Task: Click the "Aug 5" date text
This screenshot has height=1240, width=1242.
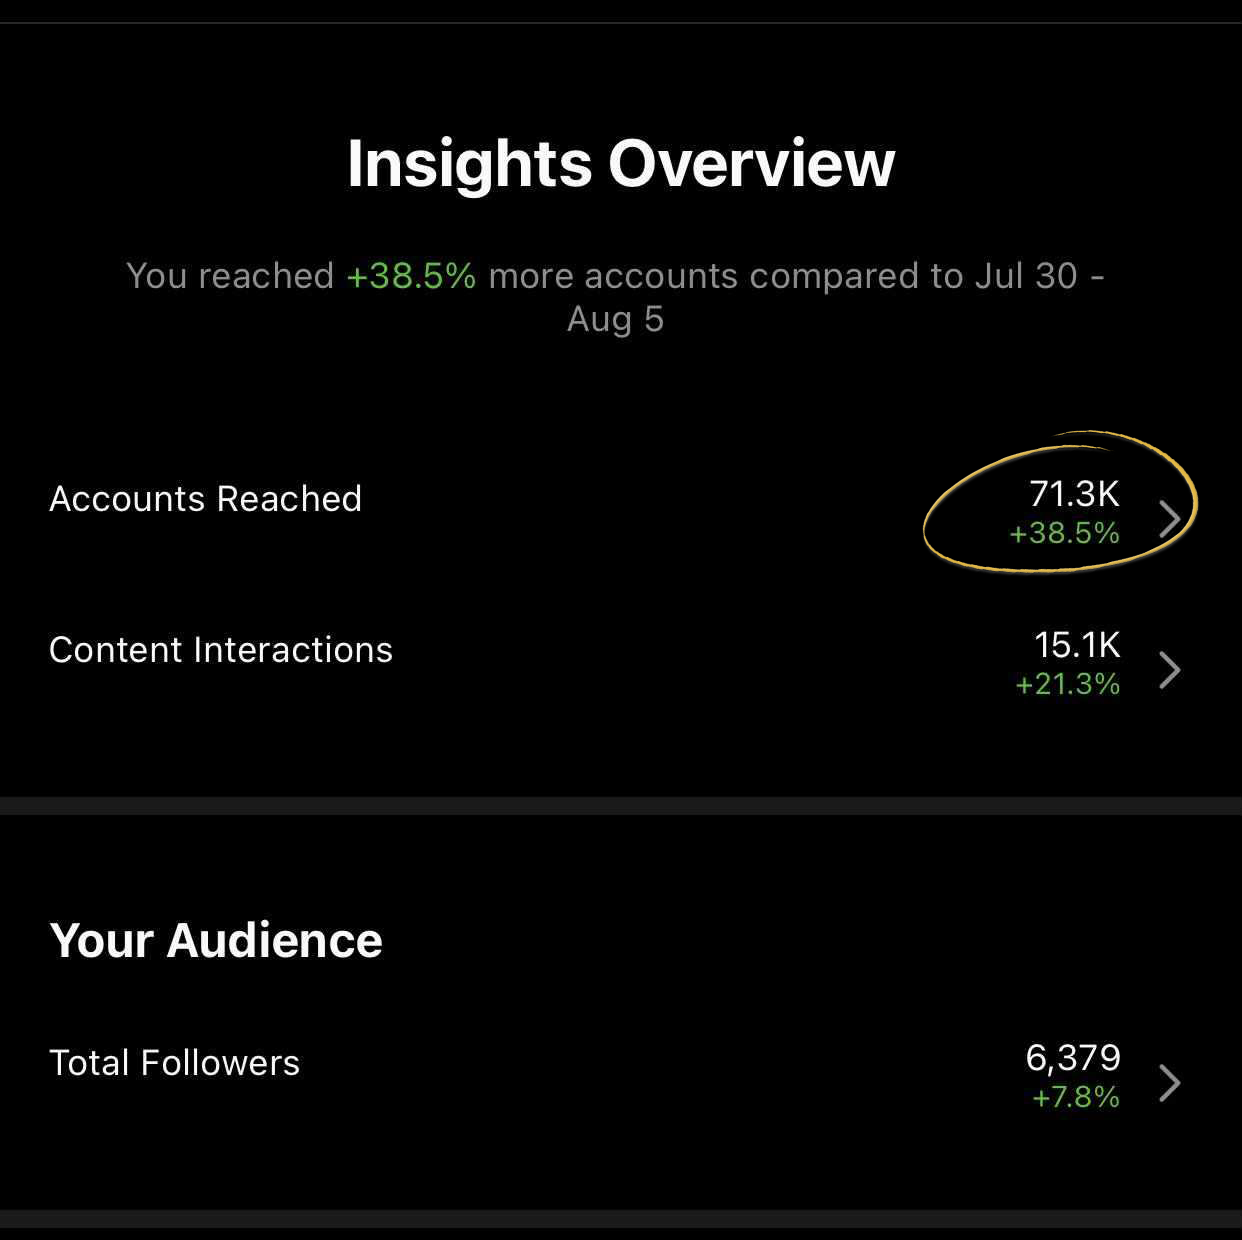Action: (615, 319)
